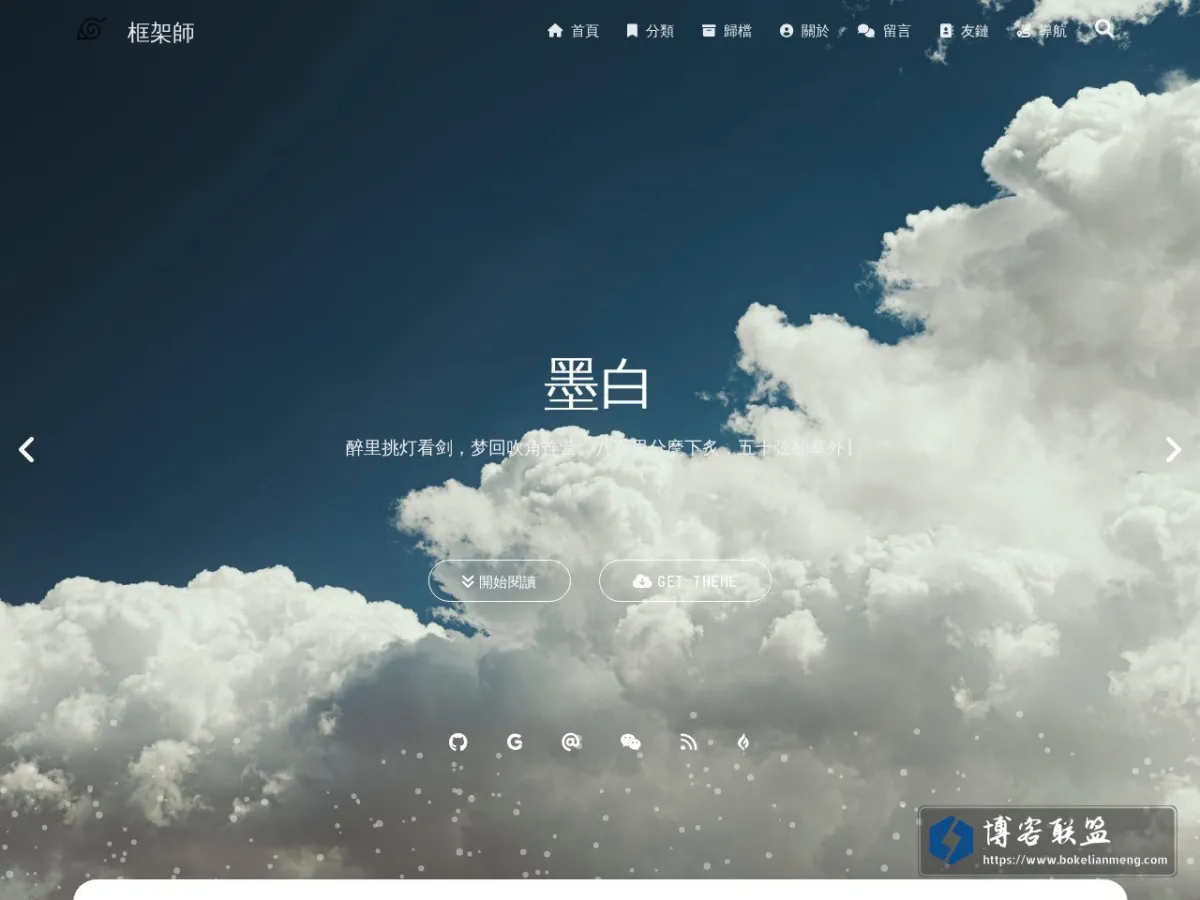
Task: Open the 友鏈 friend links menu item
Action: click(x=963, y=31)
